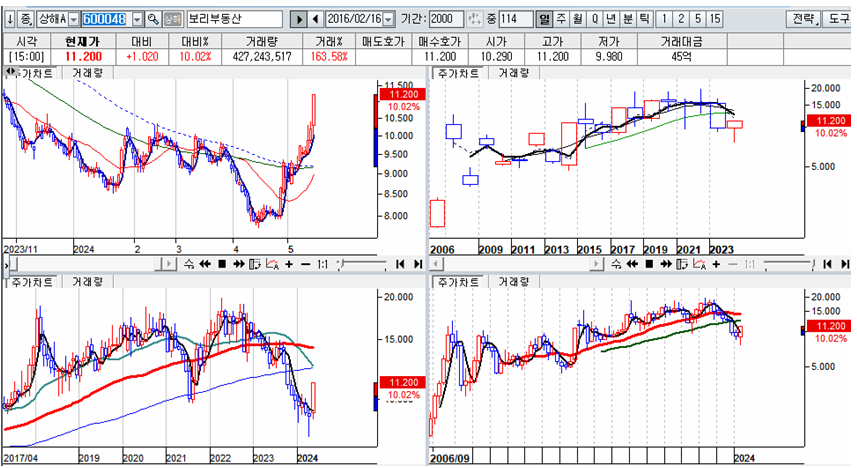Choose the 2 interval button
This screenshot has width=857, height=468.
pos(681,19)
